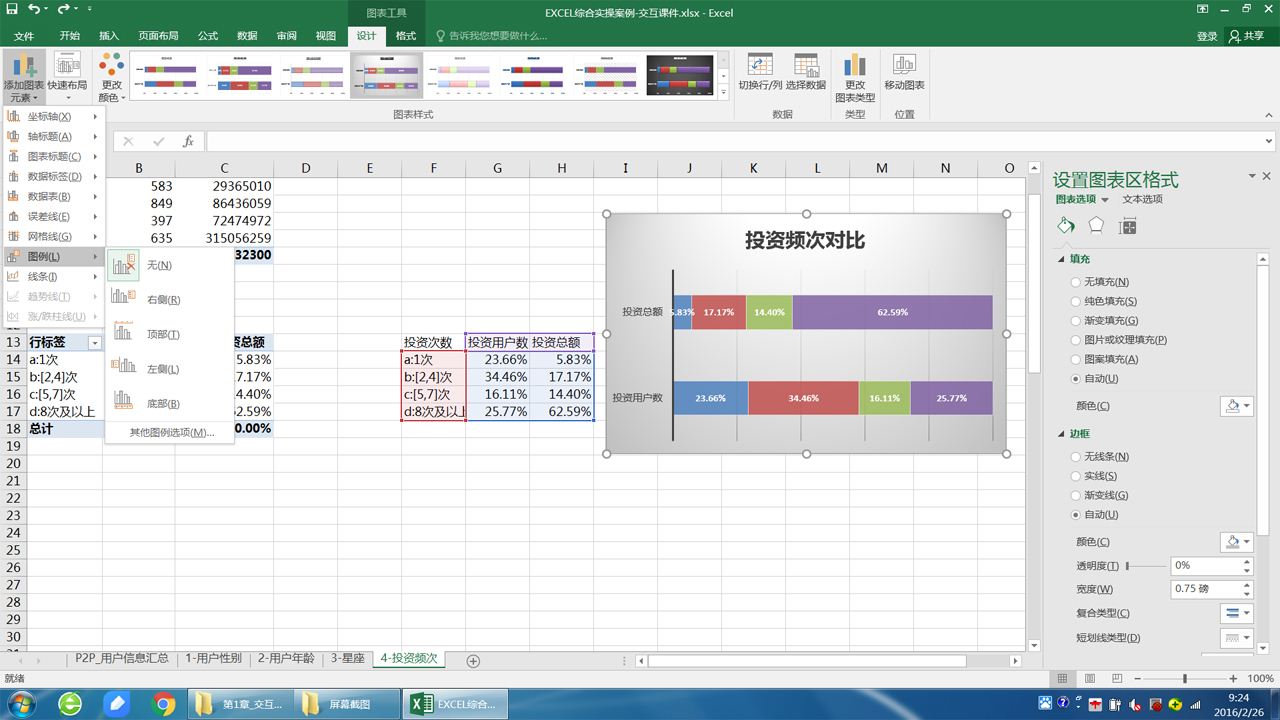This screenshot has height=720, width=1280.
Task: Click the Share (共享) button
Action: pos(1246,36)
